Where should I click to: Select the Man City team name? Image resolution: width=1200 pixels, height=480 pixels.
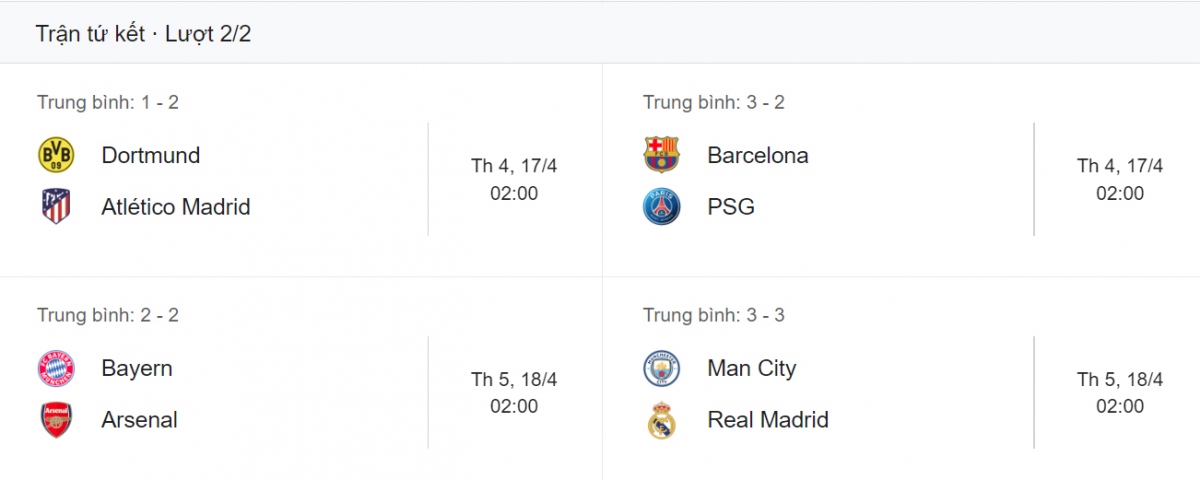(x=751, y=368)
